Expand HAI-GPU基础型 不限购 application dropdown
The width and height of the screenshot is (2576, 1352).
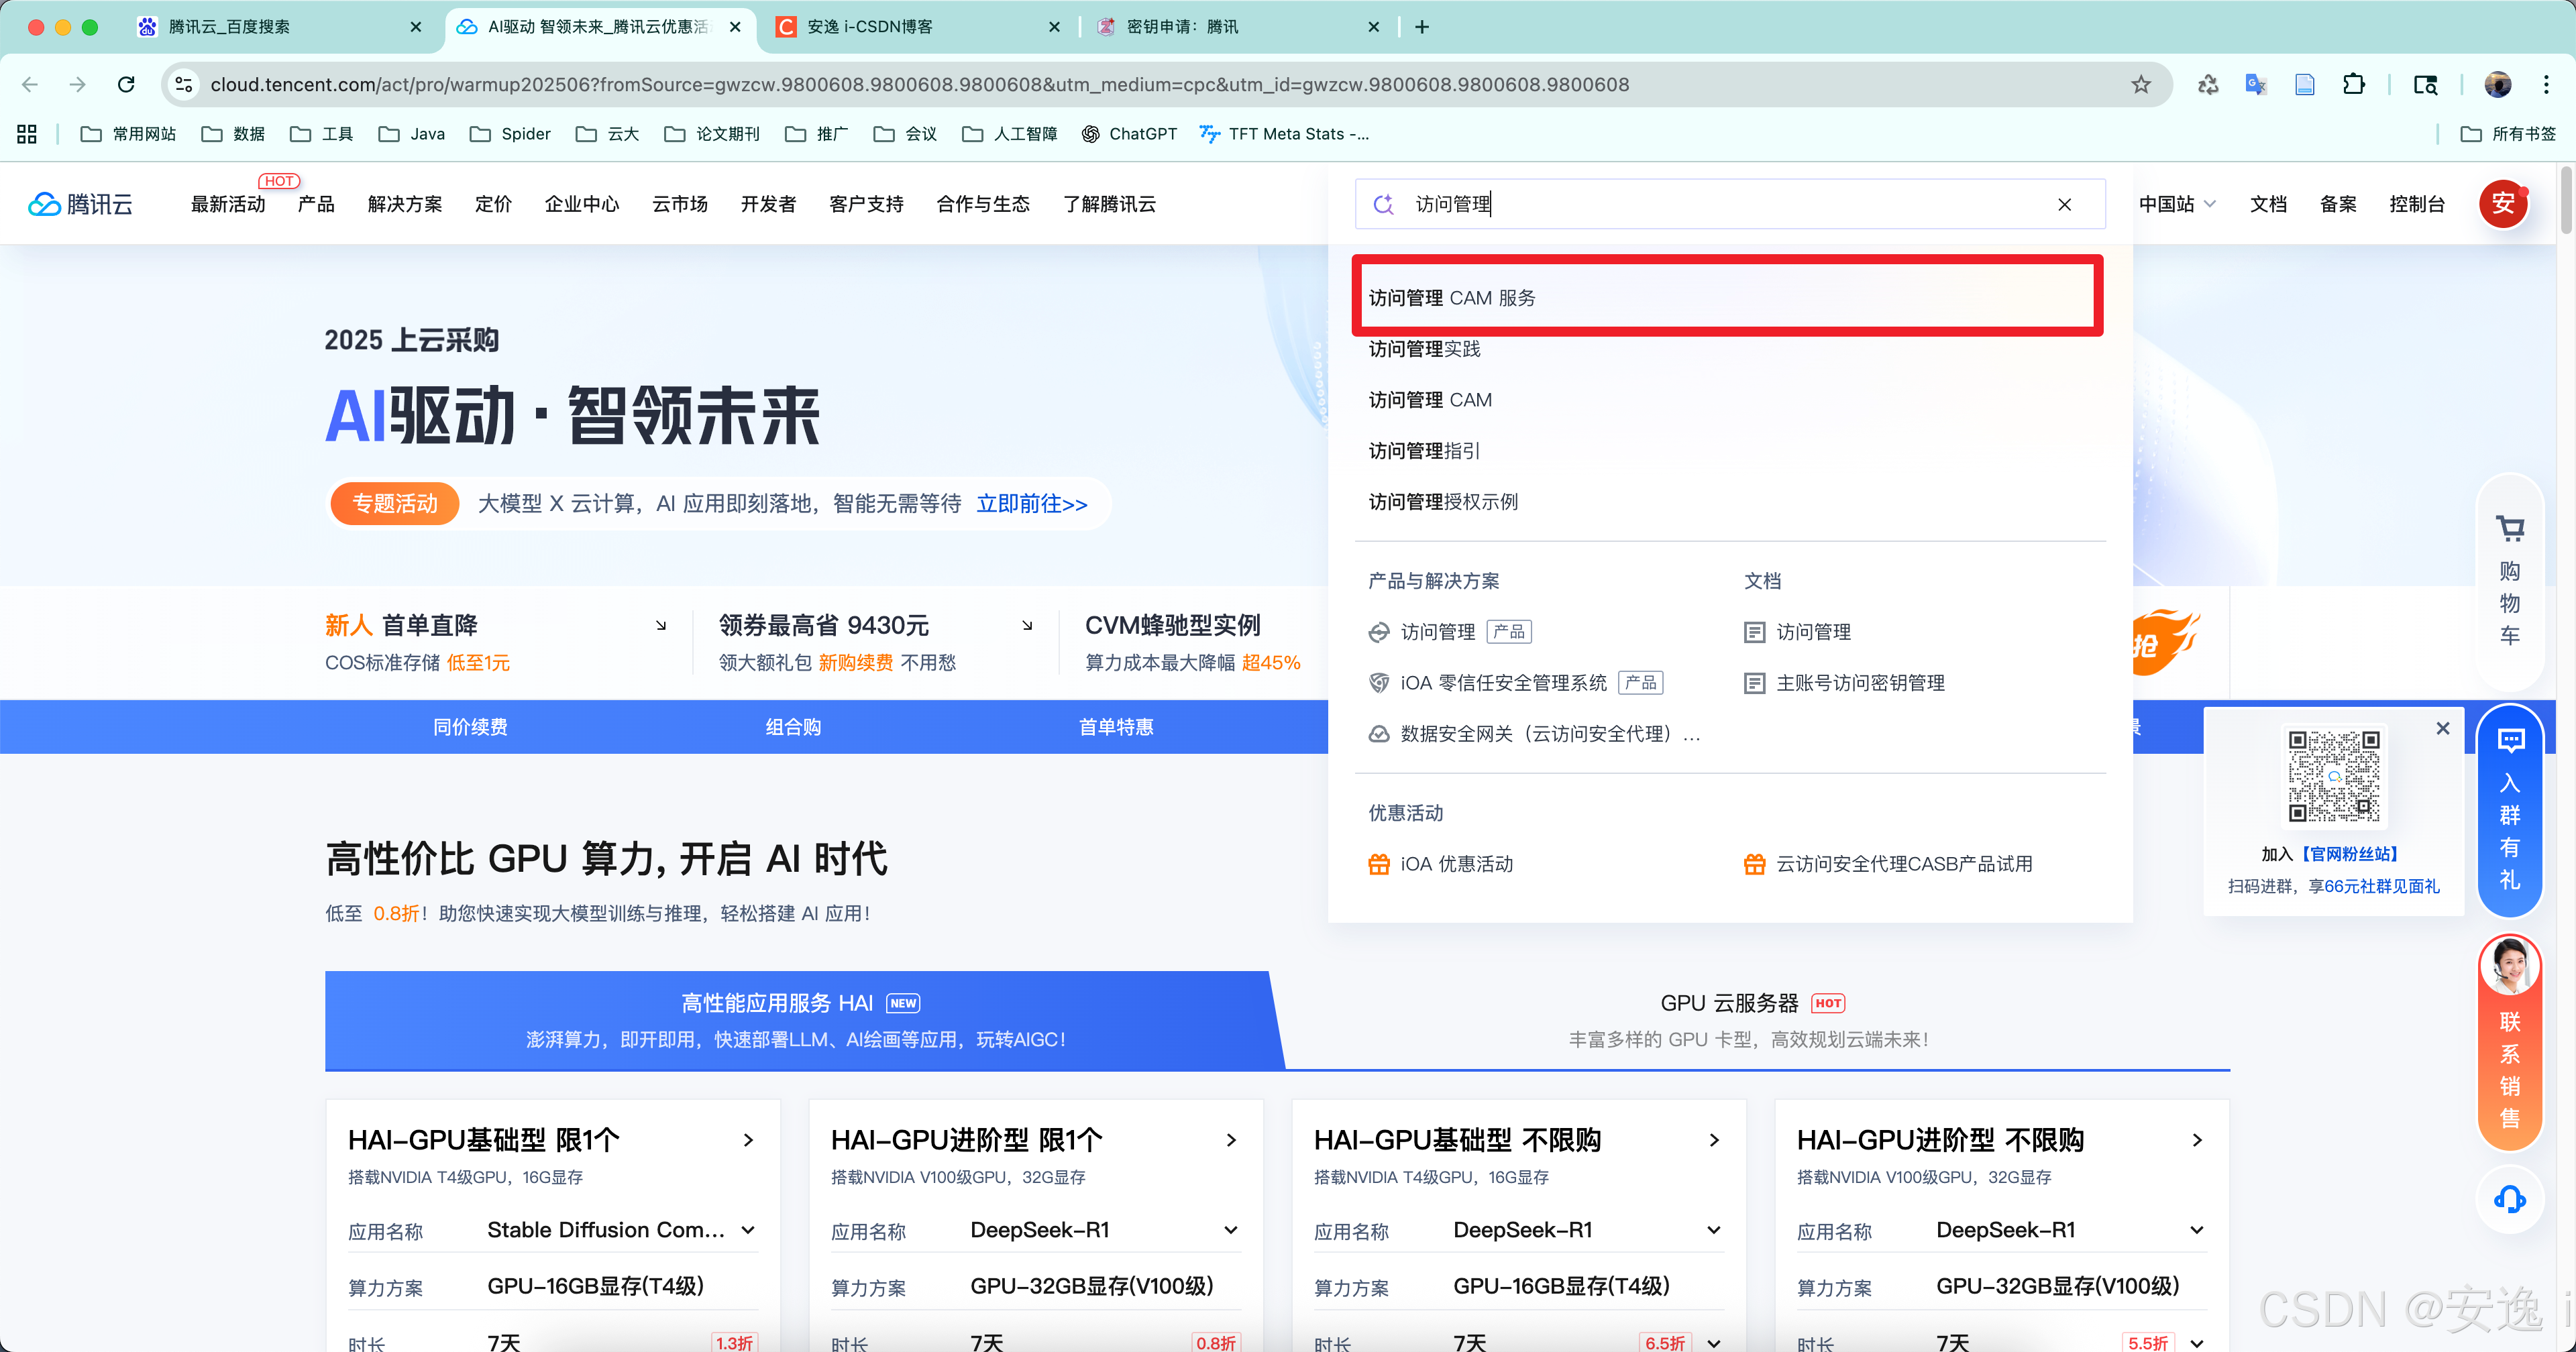(1714, 1230)
